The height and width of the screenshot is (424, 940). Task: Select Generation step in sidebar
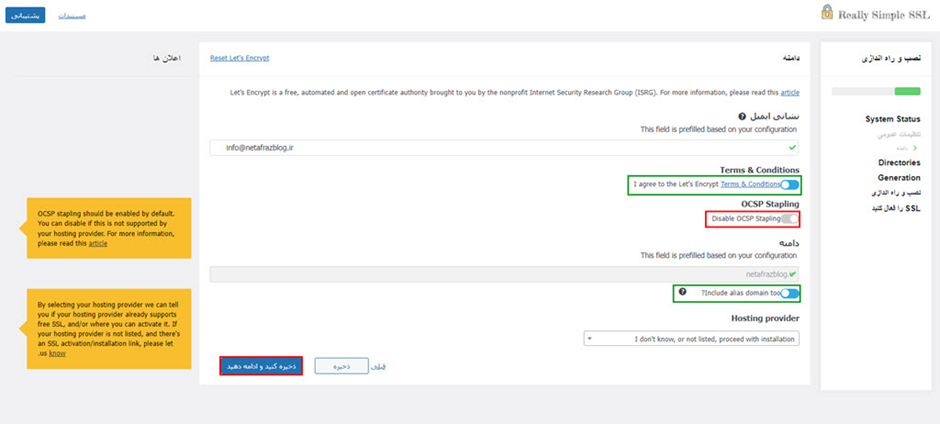point(899,178)
